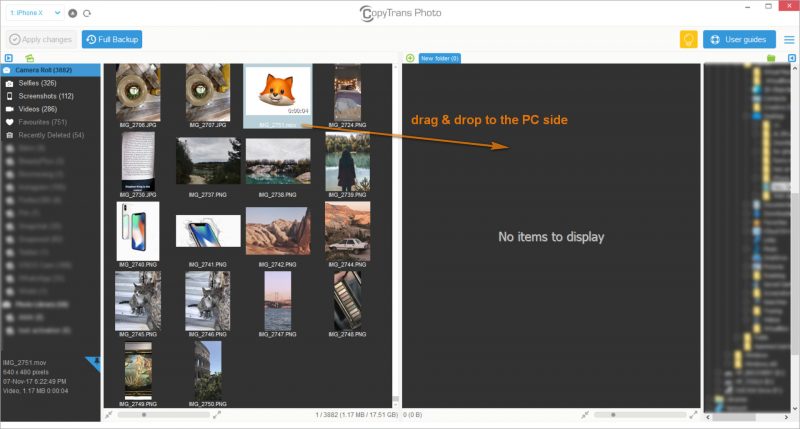800x429 pixels.
Task: Click the Full Backup button
Action: point(112,39)
